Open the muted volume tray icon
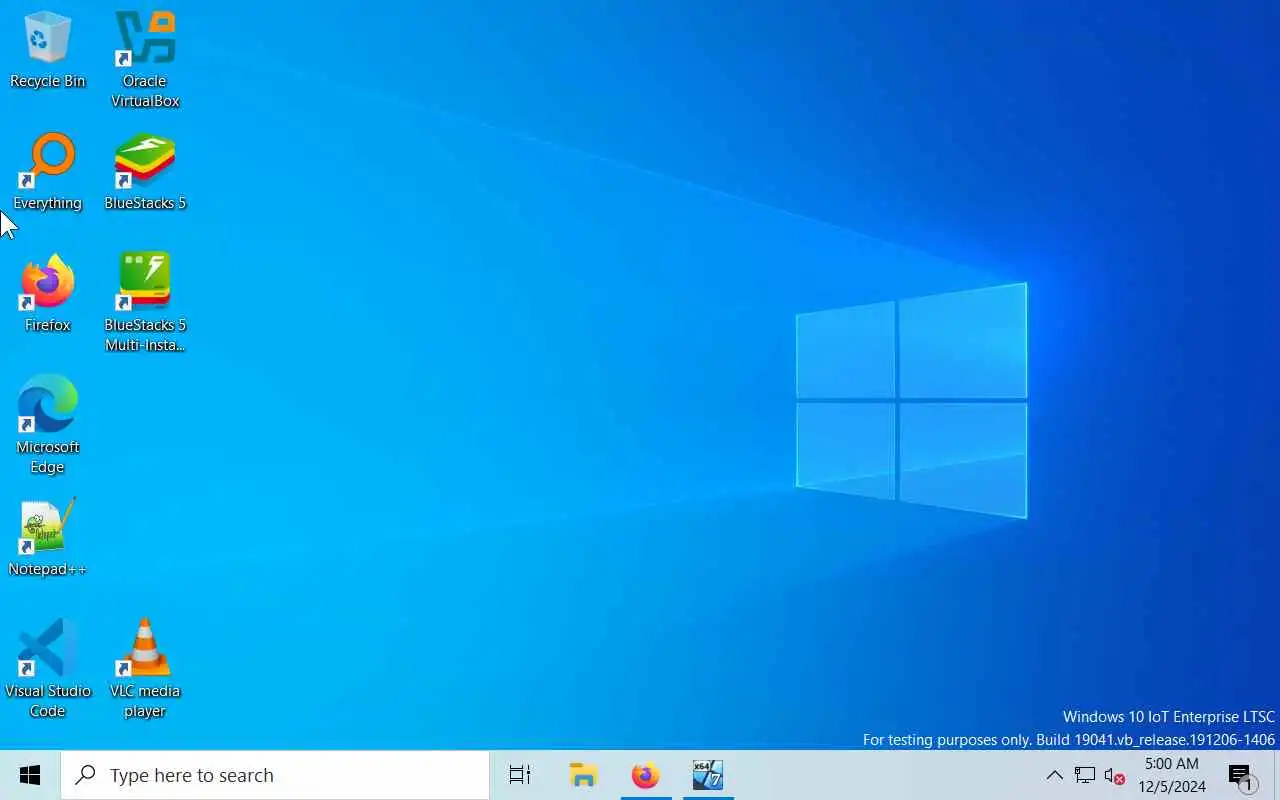 pos(1115,775)
